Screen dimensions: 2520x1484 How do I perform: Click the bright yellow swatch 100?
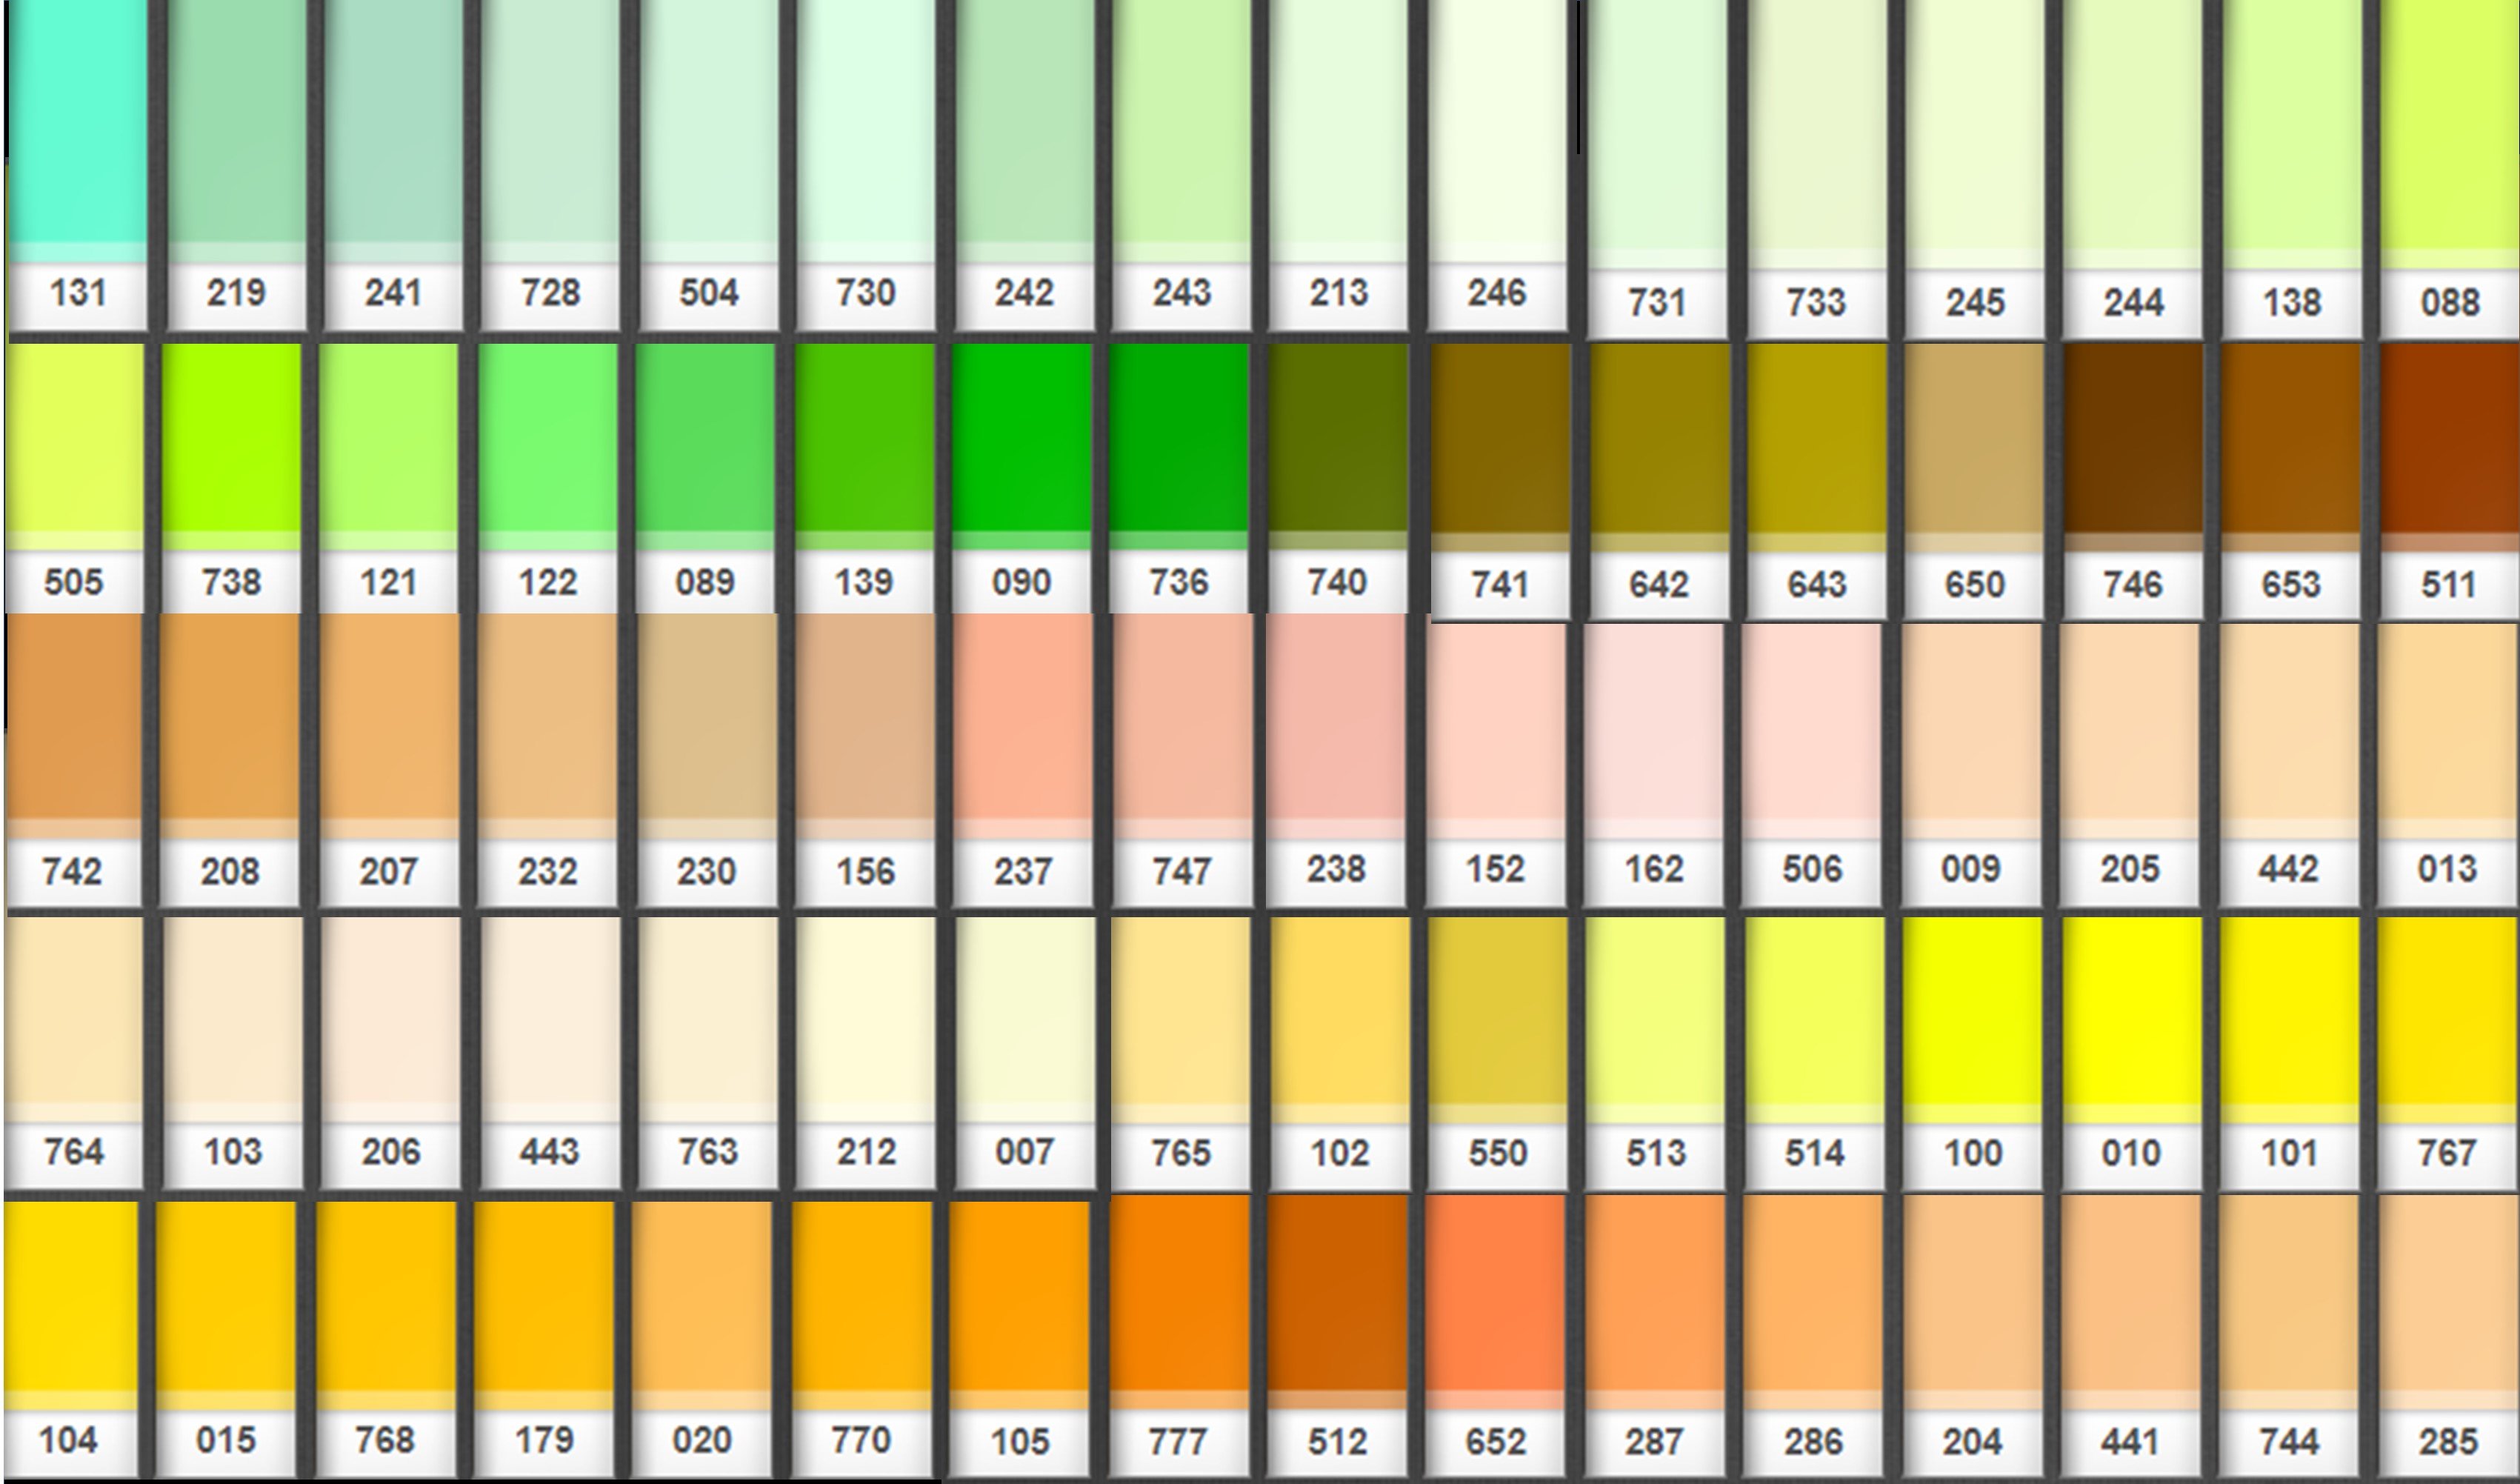(1972, 1010)
